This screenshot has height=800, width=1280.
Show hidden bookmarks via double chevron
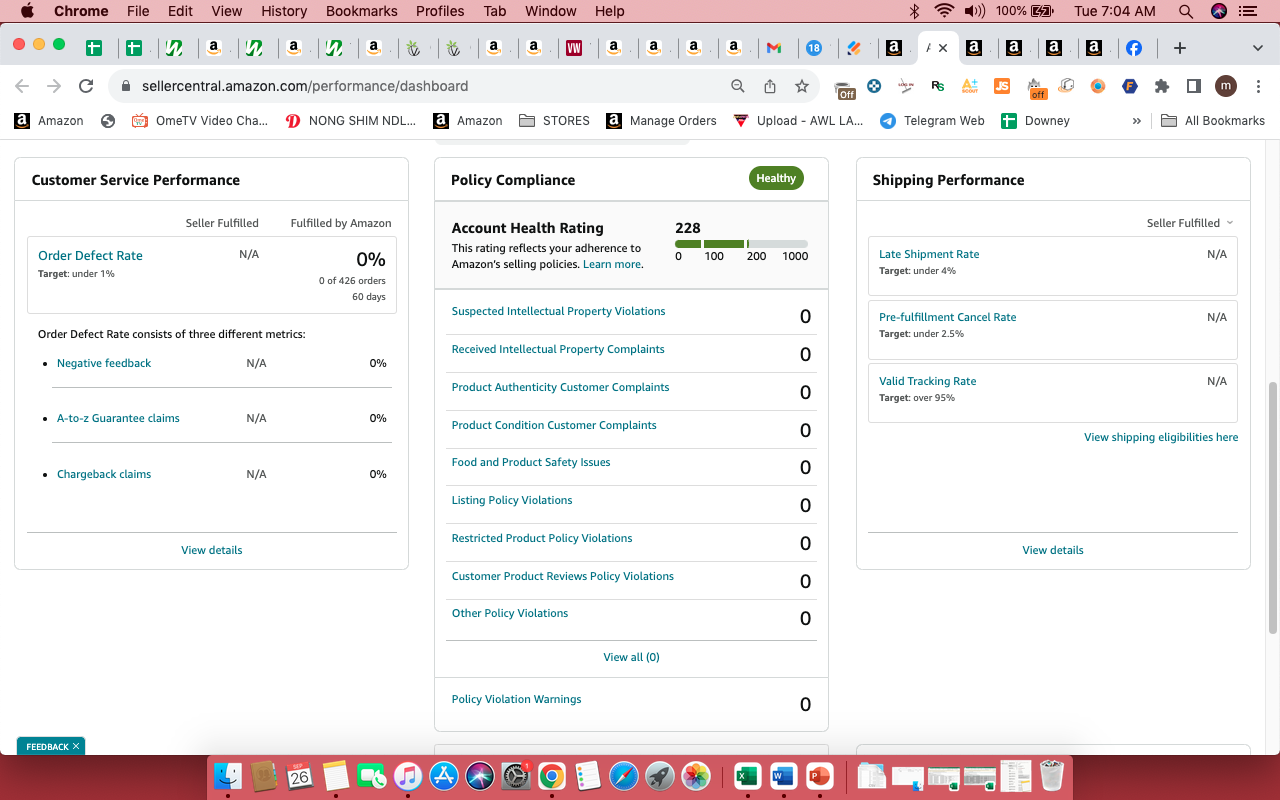[x=1136, y=120]
